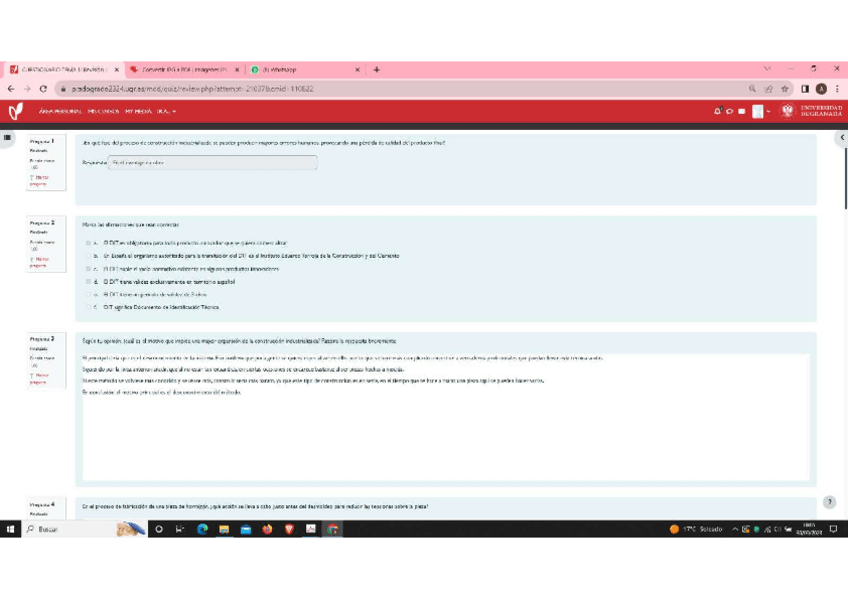
Task: Open the last dropdown menu in the red navbar
Action: [166, 111]
